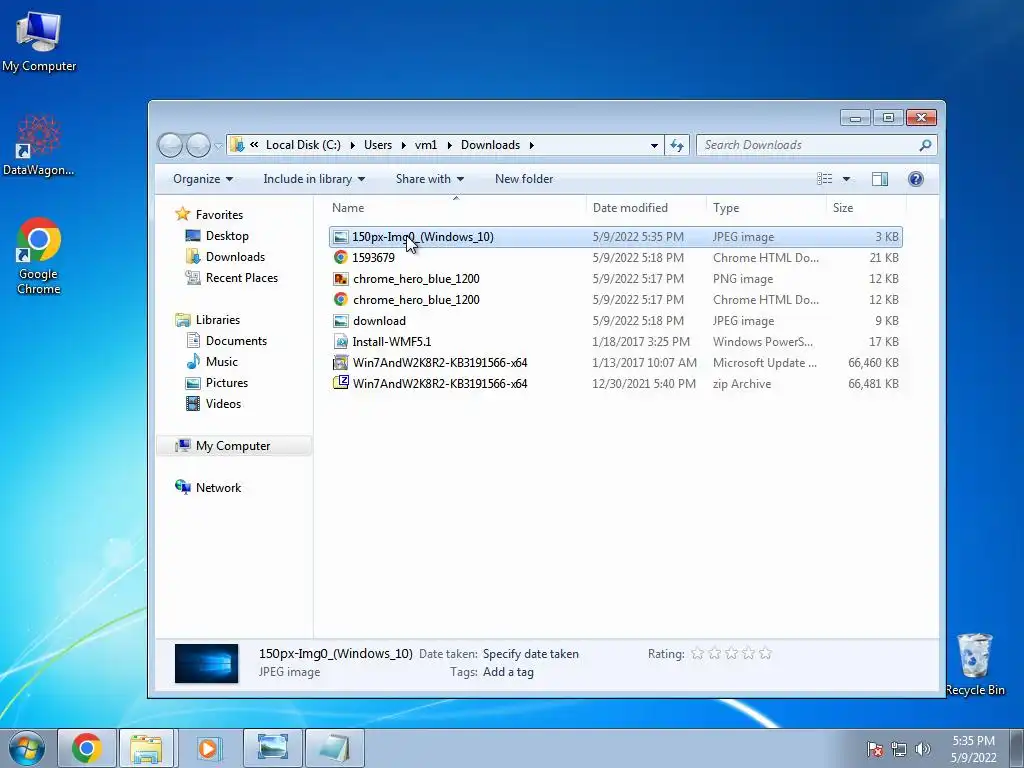The width and height of the screenshot is (1024, 768).
Task: Click the zip archive file icon
Action: [x=340, y=383]
